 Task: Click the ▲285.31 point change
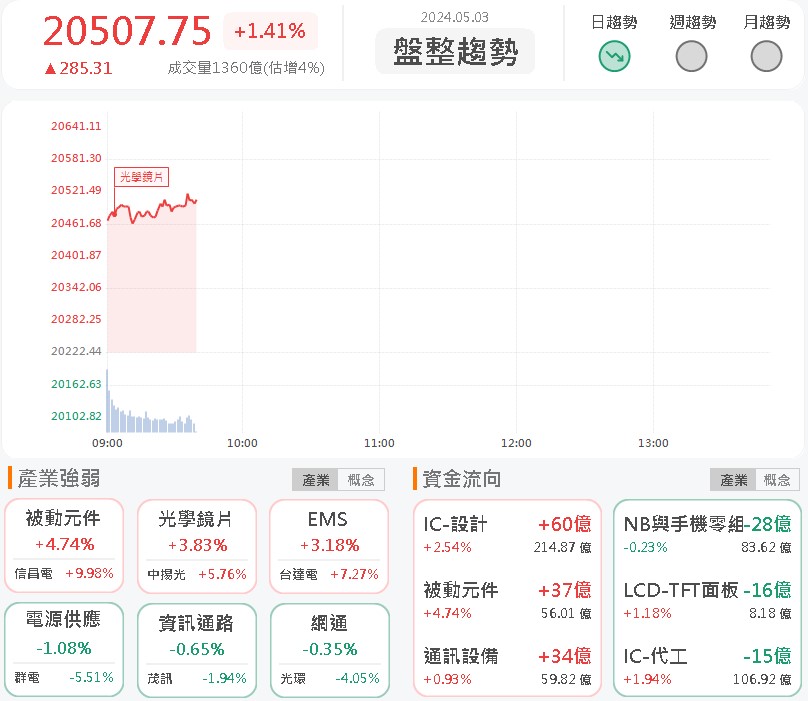coord(78,68)
